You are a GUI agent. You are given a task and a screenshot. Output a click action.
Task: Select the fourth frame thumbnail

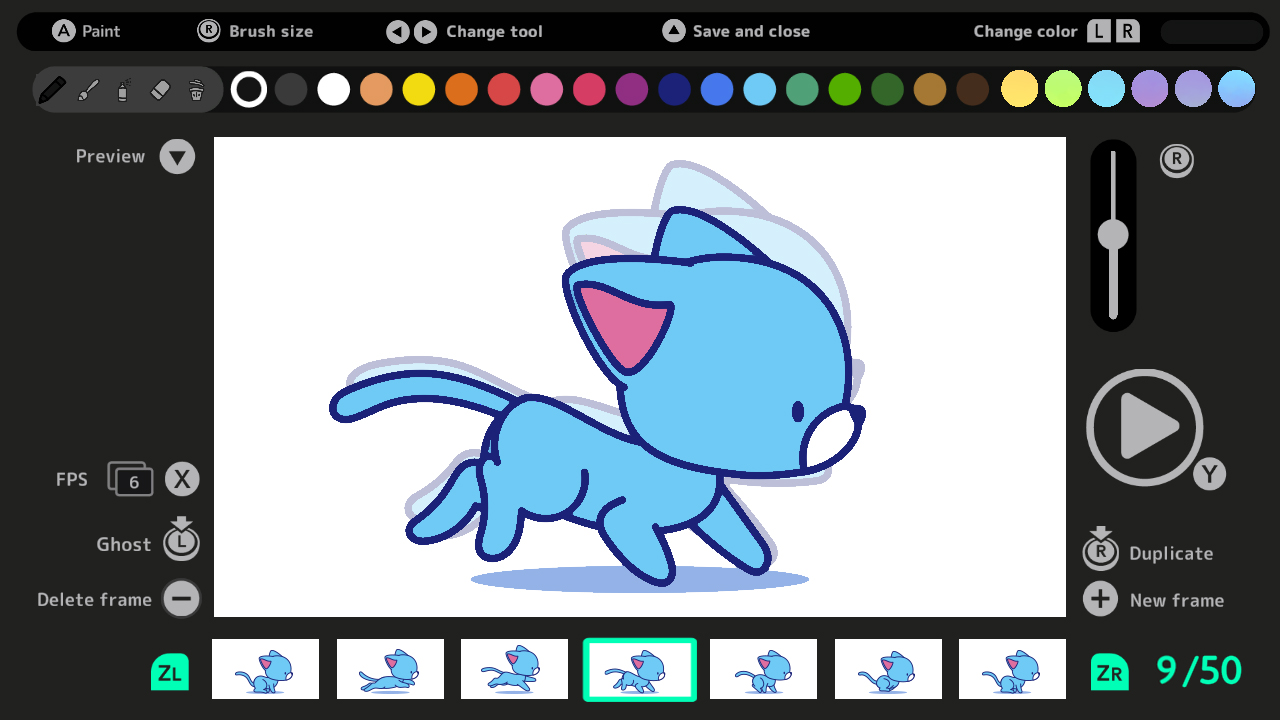639,669
